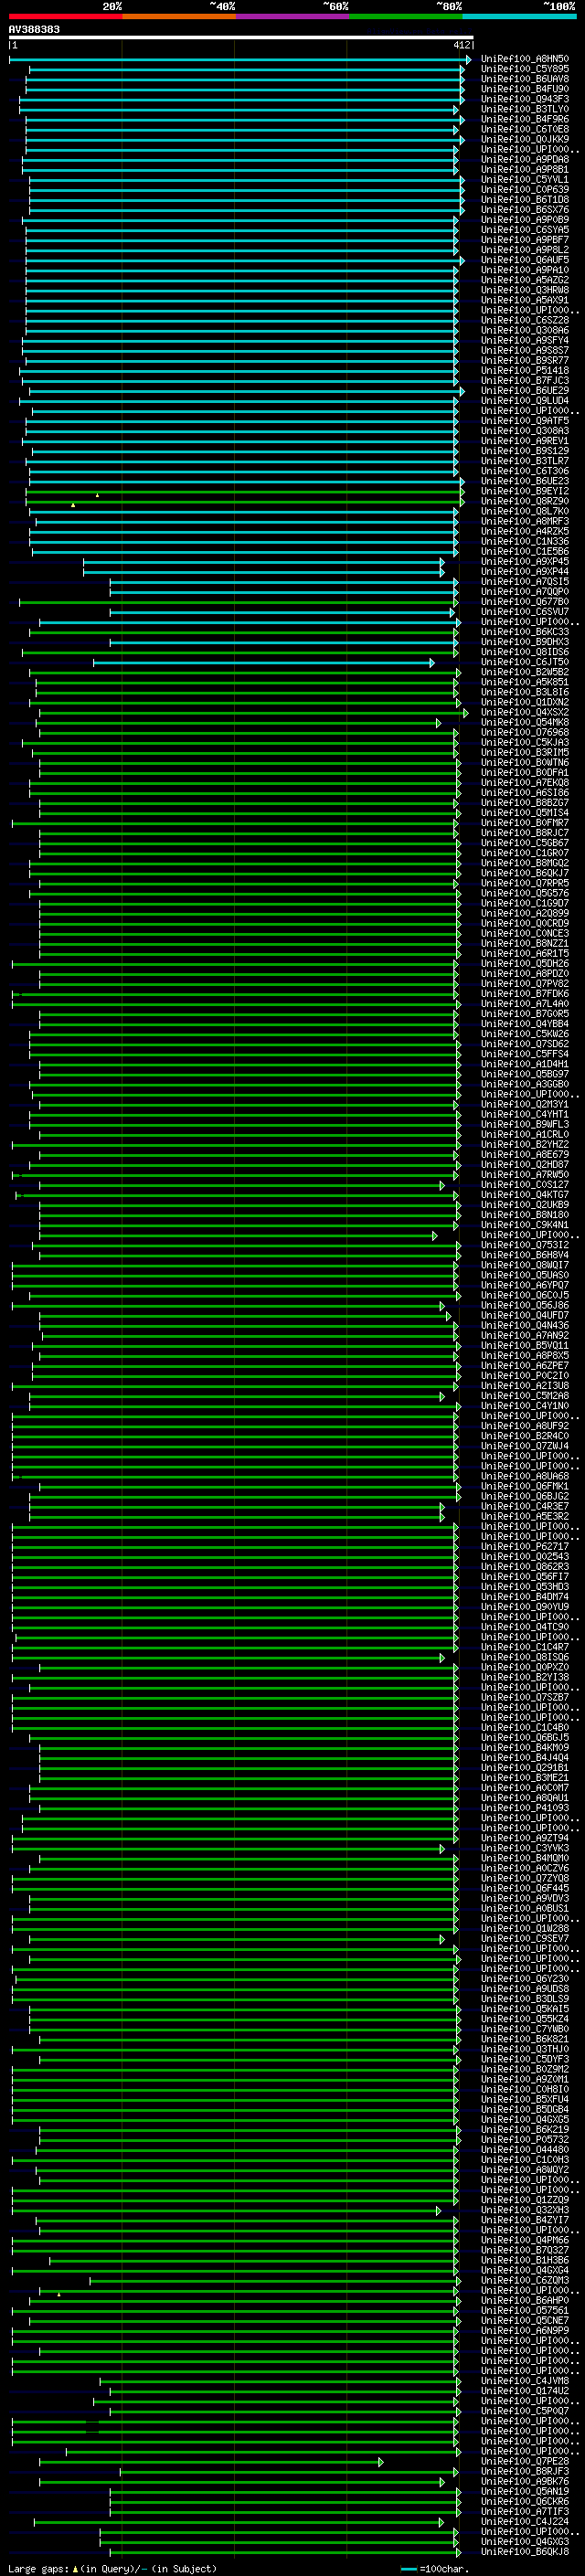
Task: Select hit label UniRef100_A9PDA8
Action: pos(525,159)
